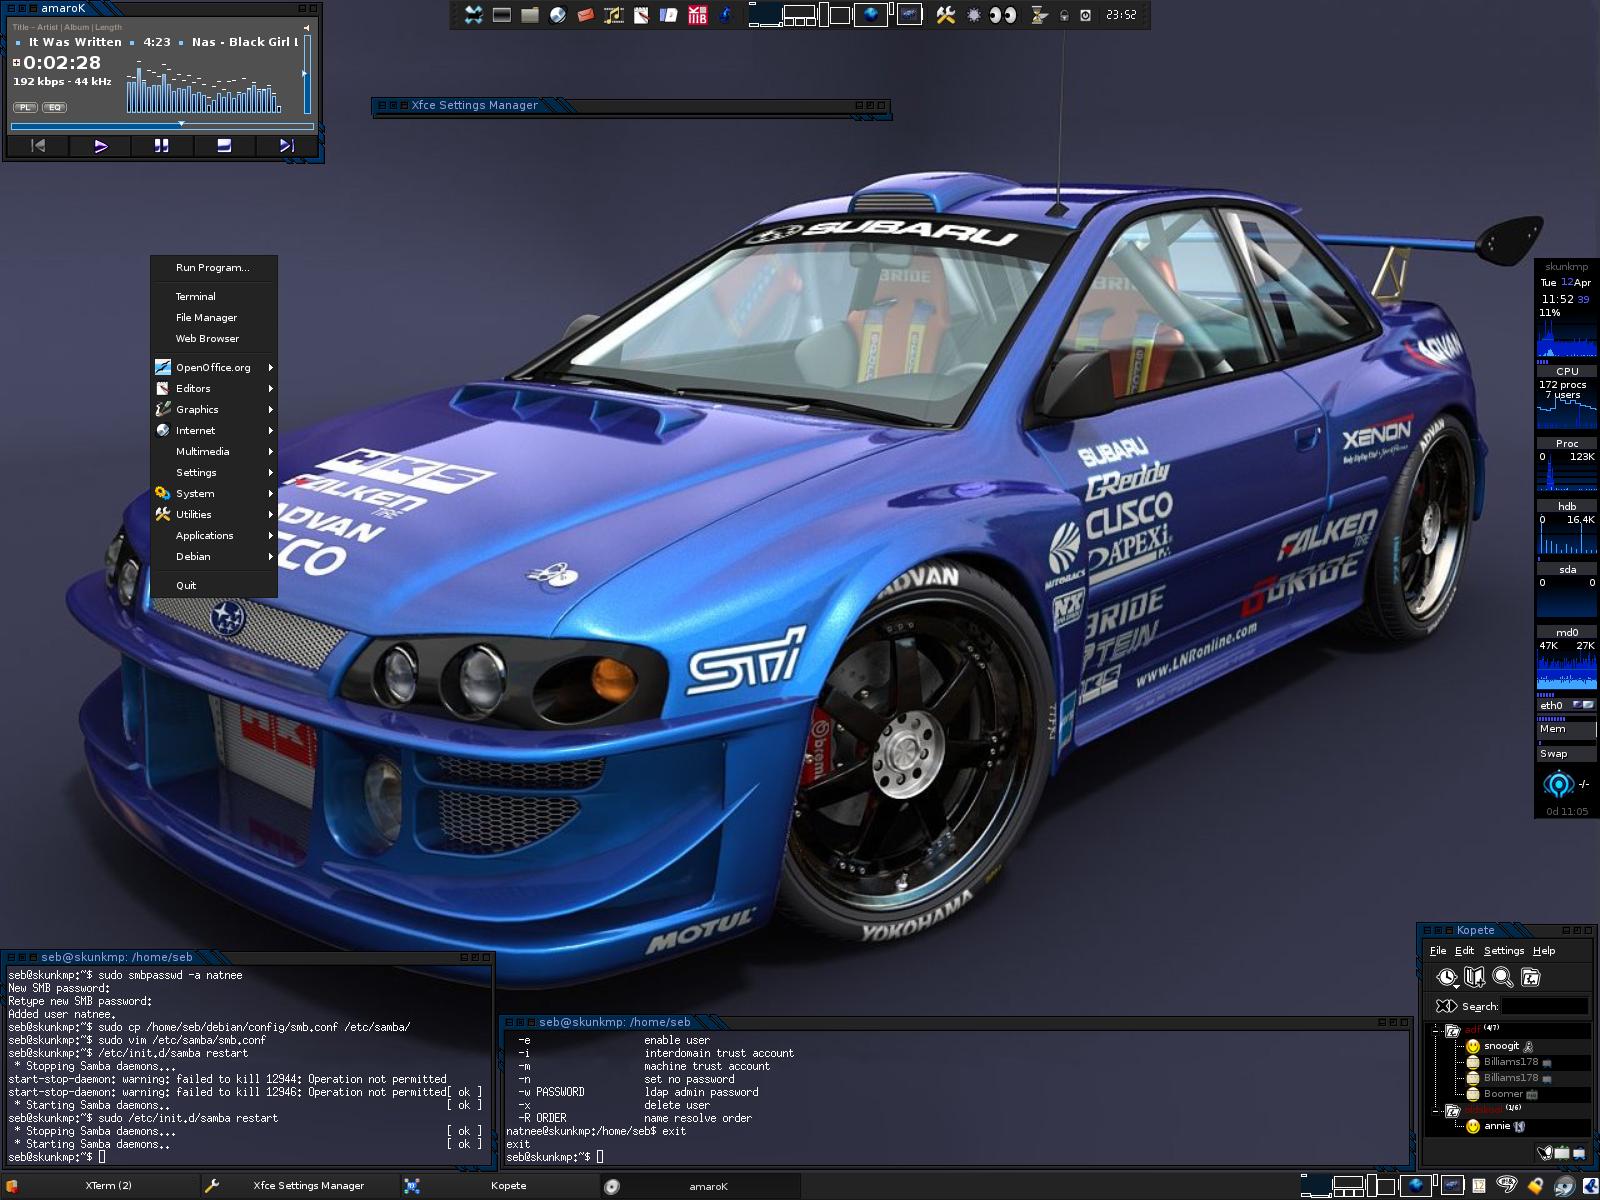Click Kopete's magnifying glass toolbar icon
Viewport: 1600px width, 1200px height.
(1502, 977)
